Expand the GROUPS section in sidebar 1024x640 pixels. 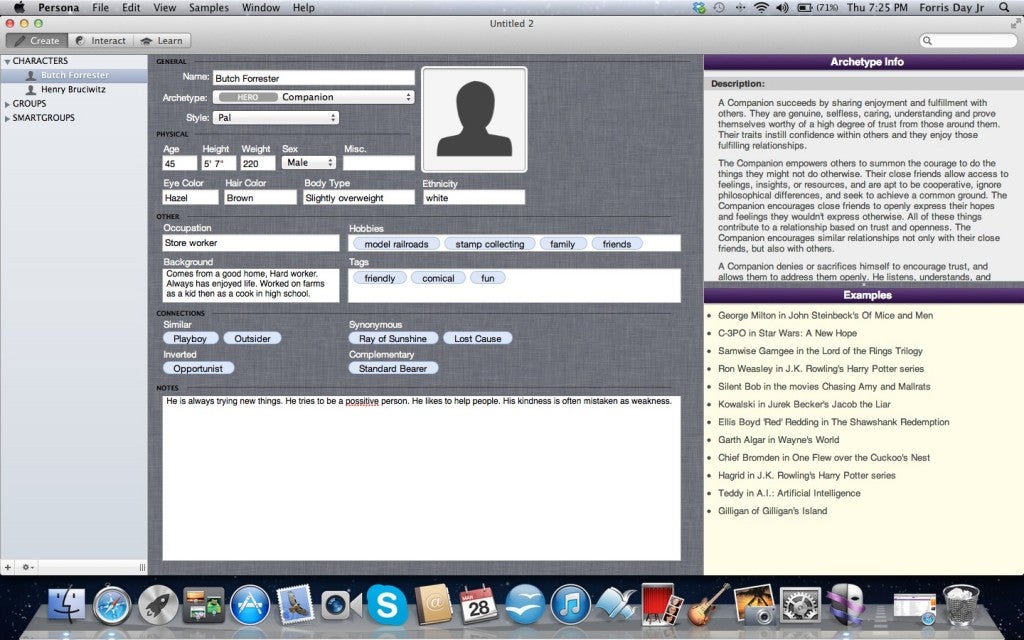(x=7, y=104)
